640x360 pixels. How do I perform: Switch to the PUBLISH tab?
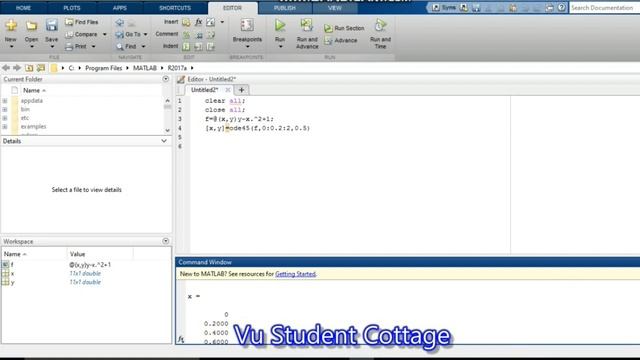point(284,8)
